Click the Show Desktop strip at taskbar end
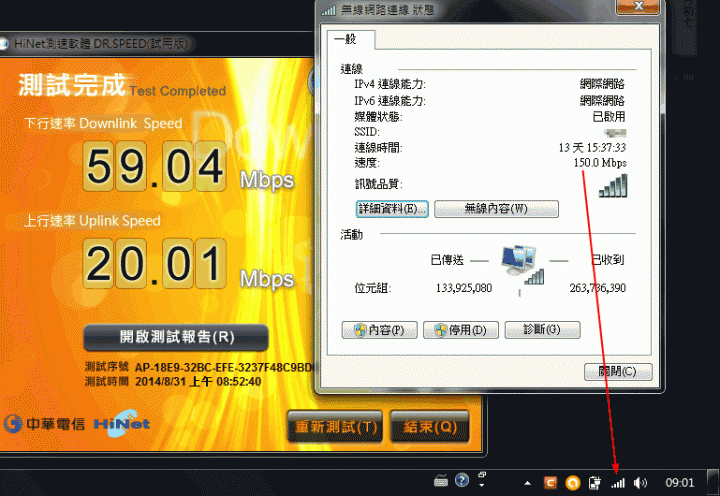 click(713, 482)
